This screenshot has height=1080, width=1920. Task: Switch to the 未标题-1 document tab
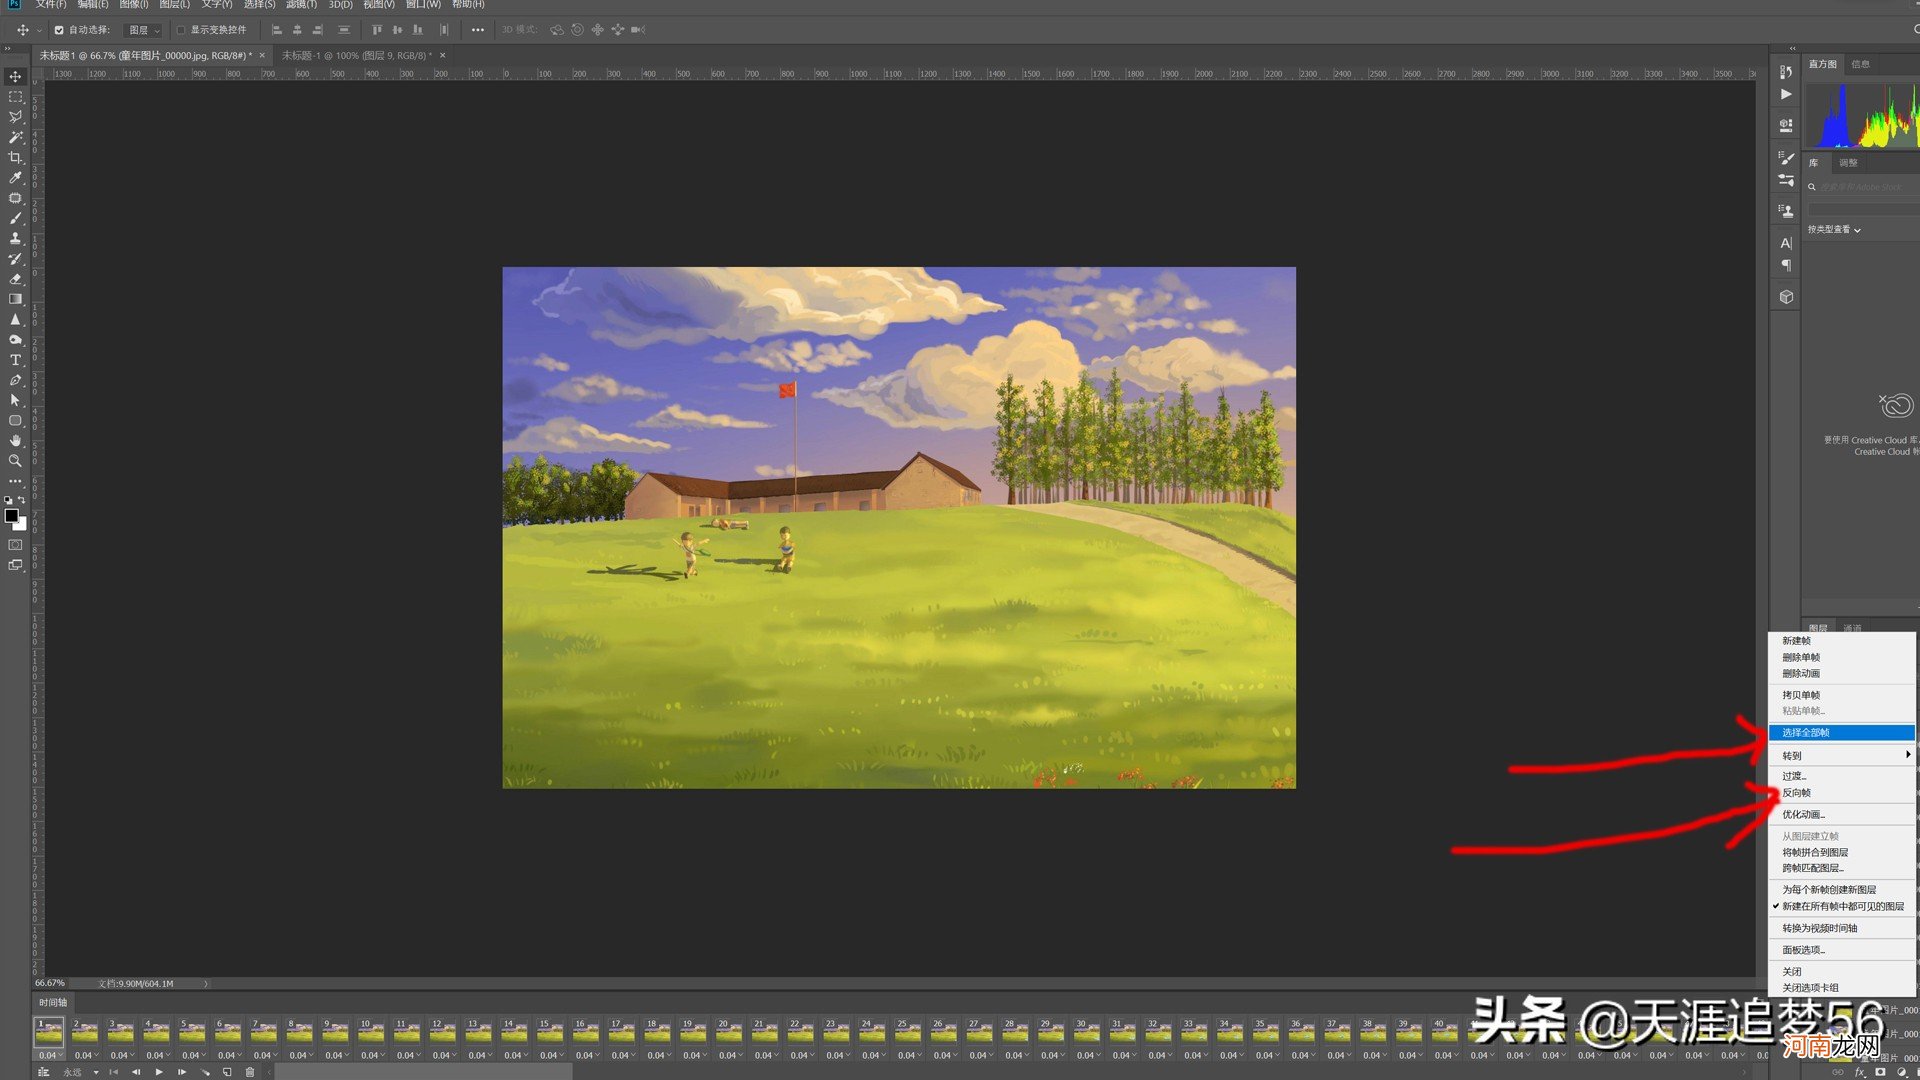tap(357, 55)
